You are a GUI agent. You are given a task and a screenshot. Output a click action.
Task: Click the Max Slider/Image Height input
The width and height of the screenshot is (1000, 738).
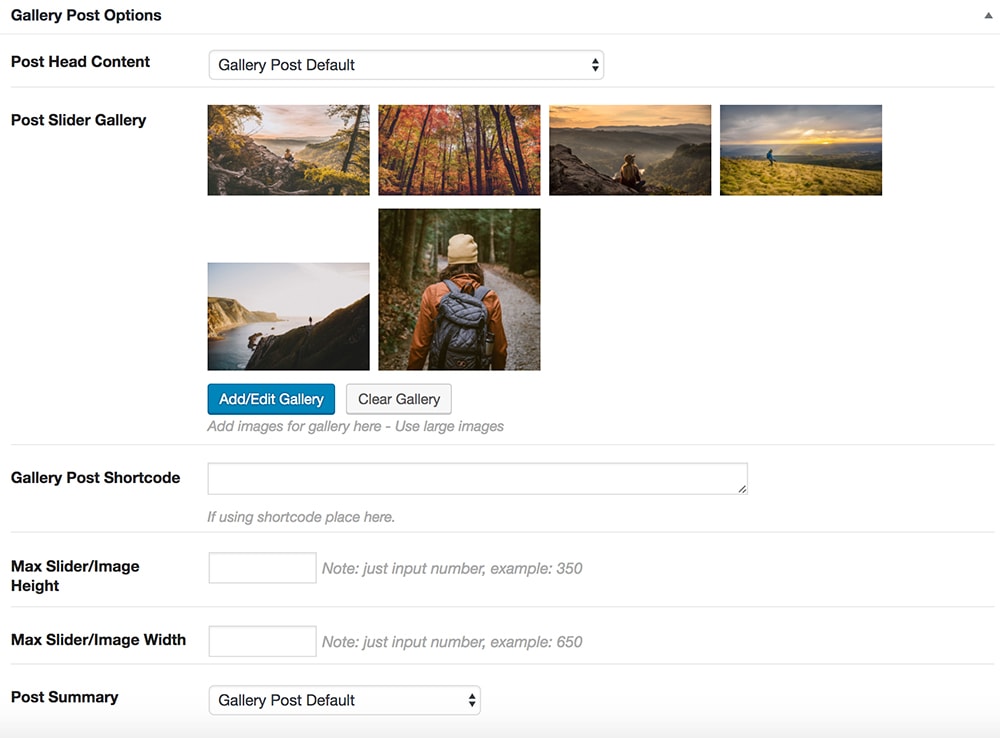(x=262, y=568)
